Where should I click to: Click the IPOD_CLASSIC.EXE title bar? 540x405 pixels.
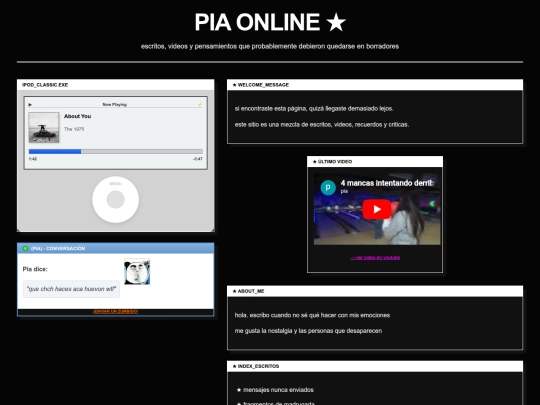click(x=116, y=85)
